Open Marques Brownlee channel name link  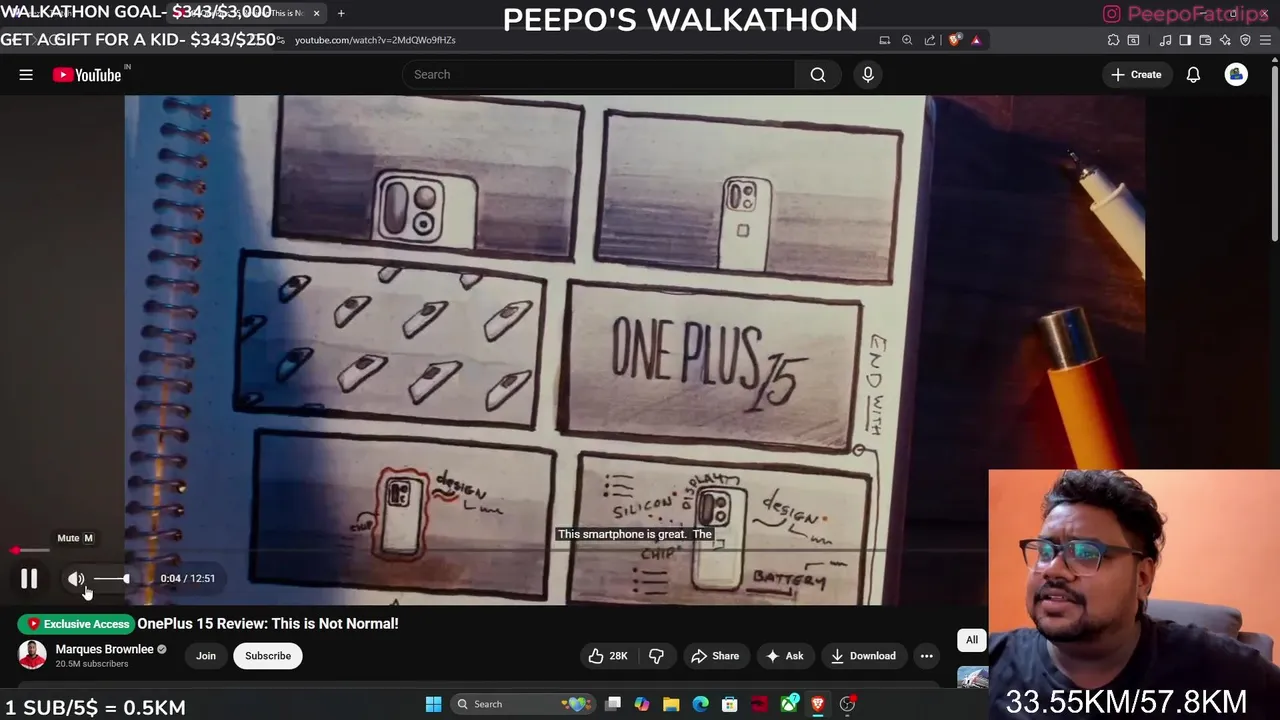[104, 649]
